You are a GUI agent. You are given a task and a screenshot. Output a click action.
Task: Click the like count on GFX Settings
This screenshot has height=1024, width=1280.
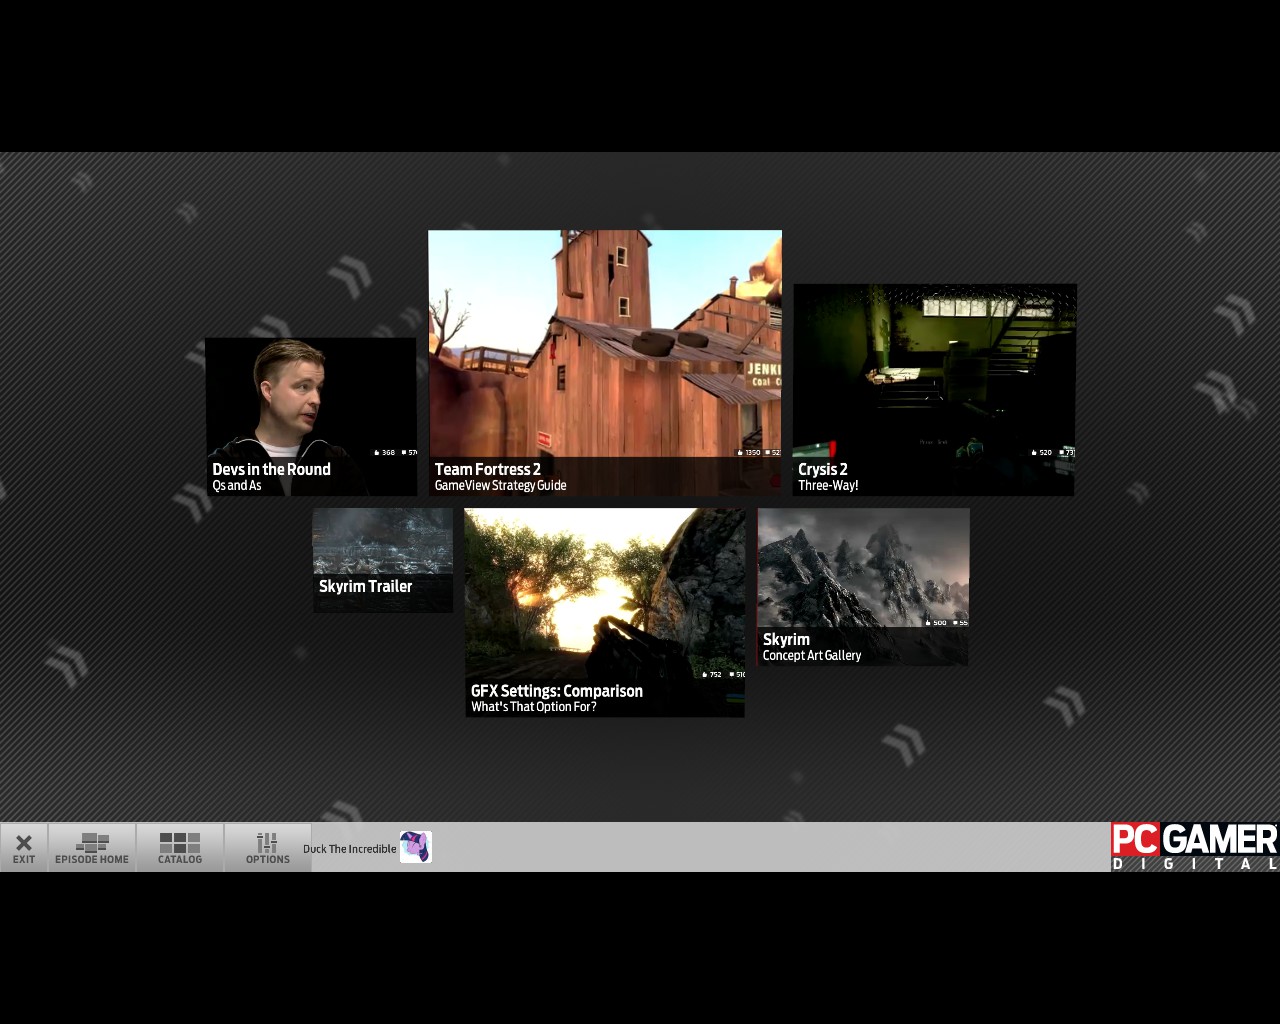tap(711, 675)
